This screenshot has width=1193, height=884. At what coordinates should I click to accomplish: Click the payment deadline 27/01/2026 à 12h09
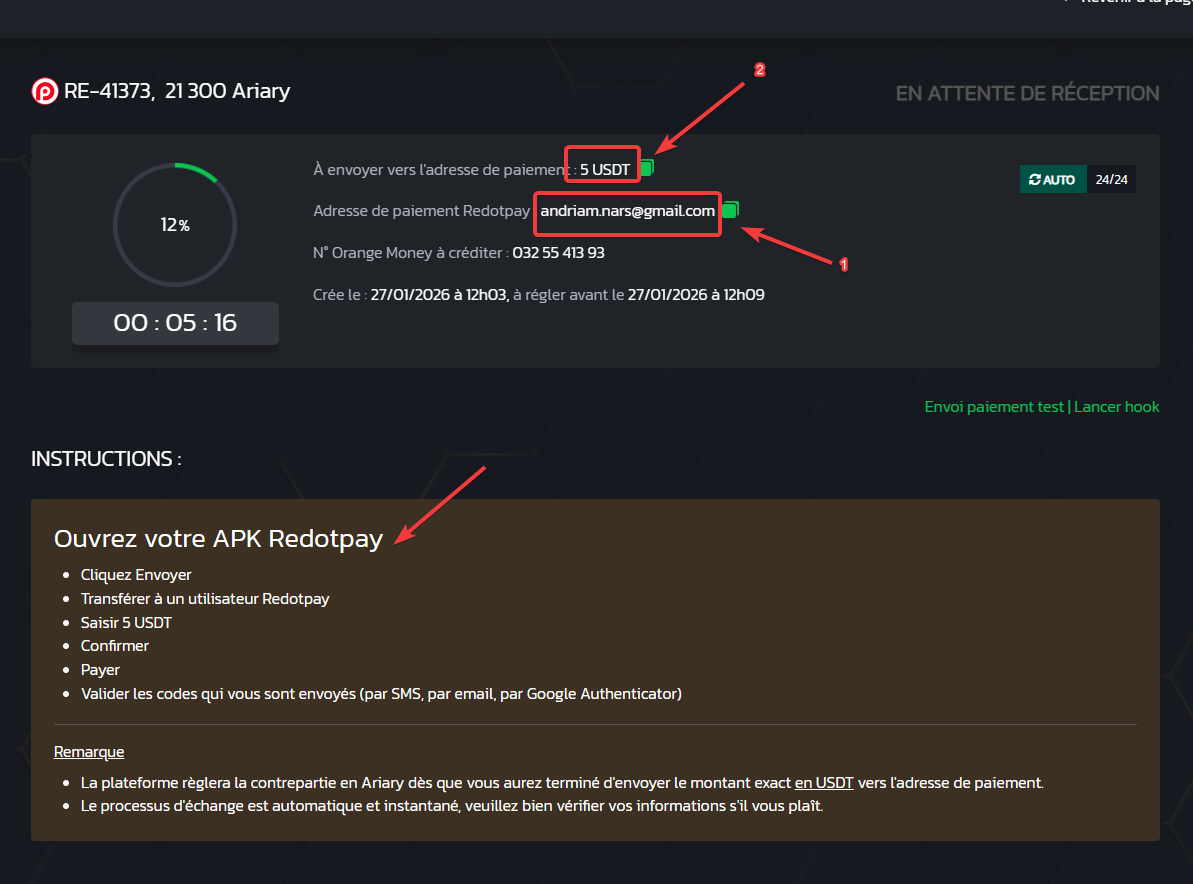pos(696,294)
